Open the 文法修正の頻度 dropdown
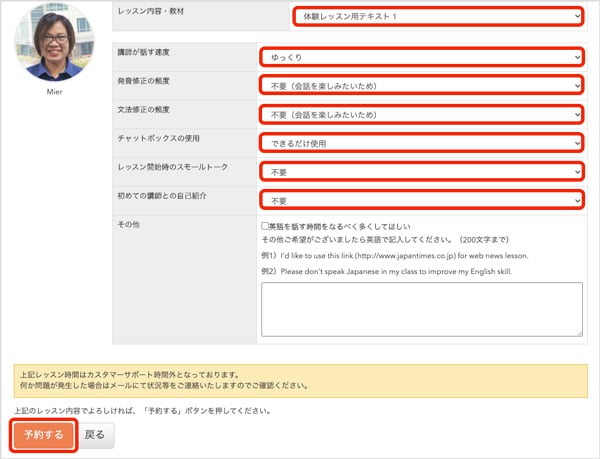 click(421, 114)
